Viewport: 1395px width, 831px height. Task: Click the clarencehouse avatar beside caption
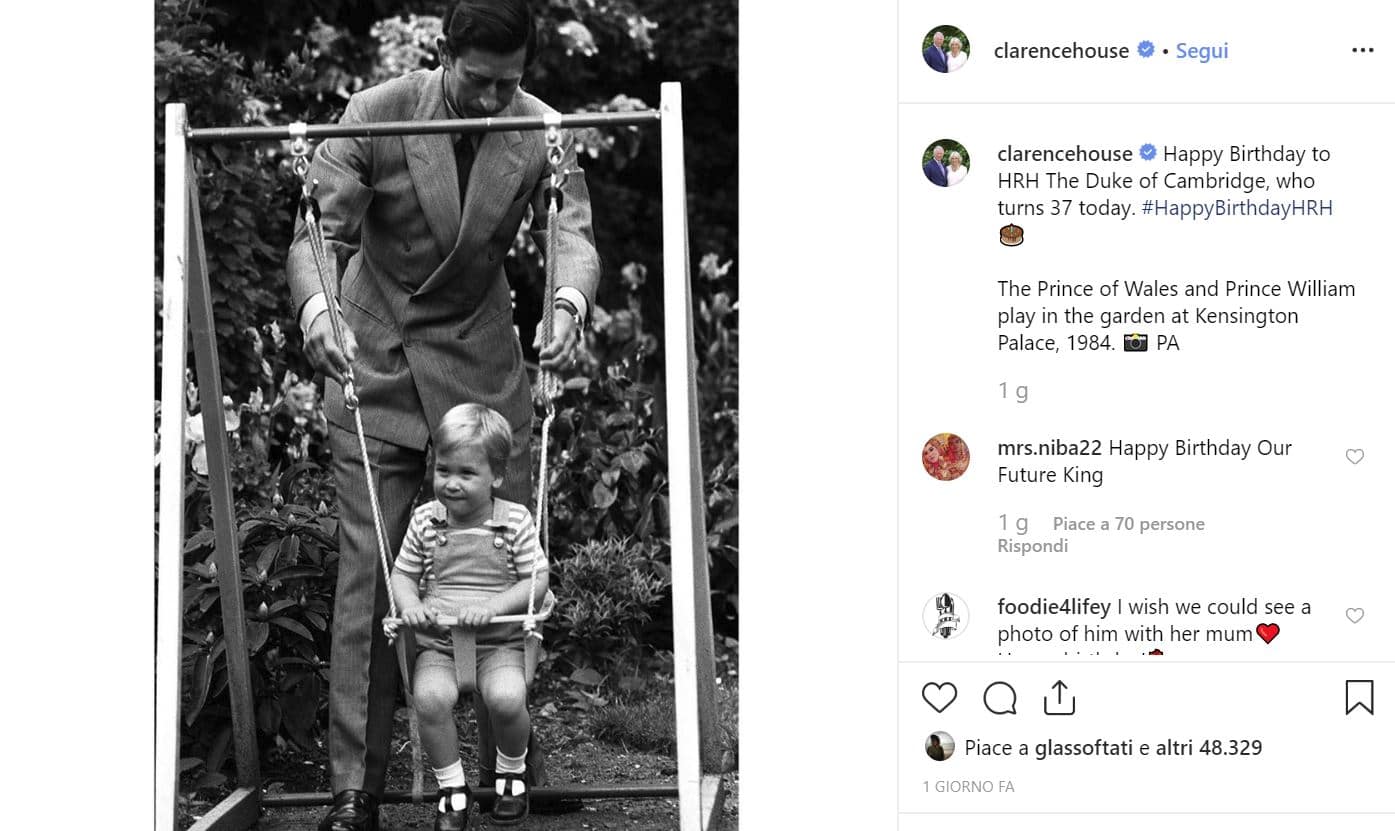pyautogui.click(x=945, y=163)
